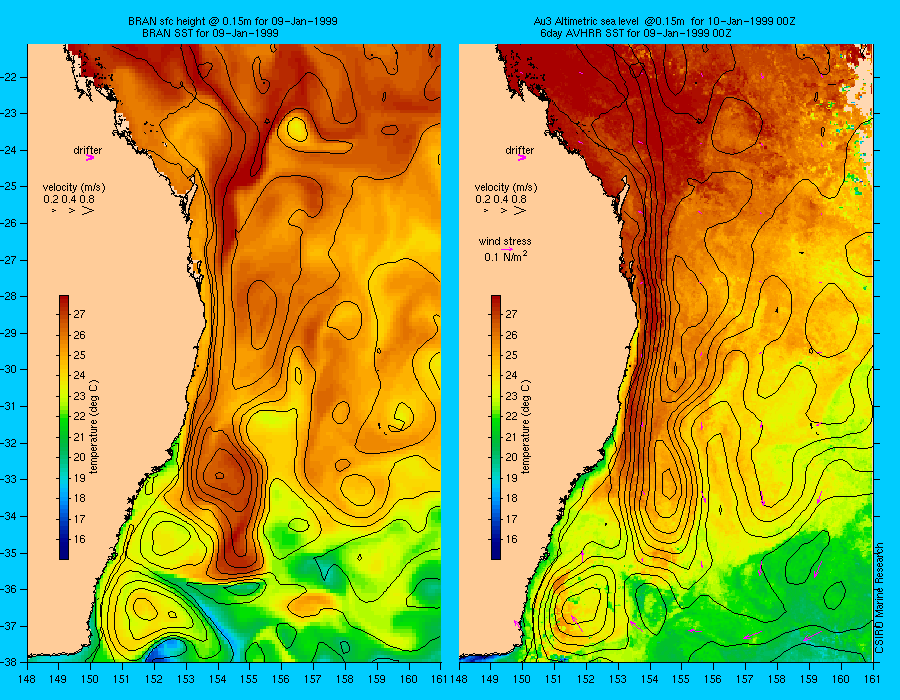Click the 159 longitude label under the AVHRR map

(809, 679)
